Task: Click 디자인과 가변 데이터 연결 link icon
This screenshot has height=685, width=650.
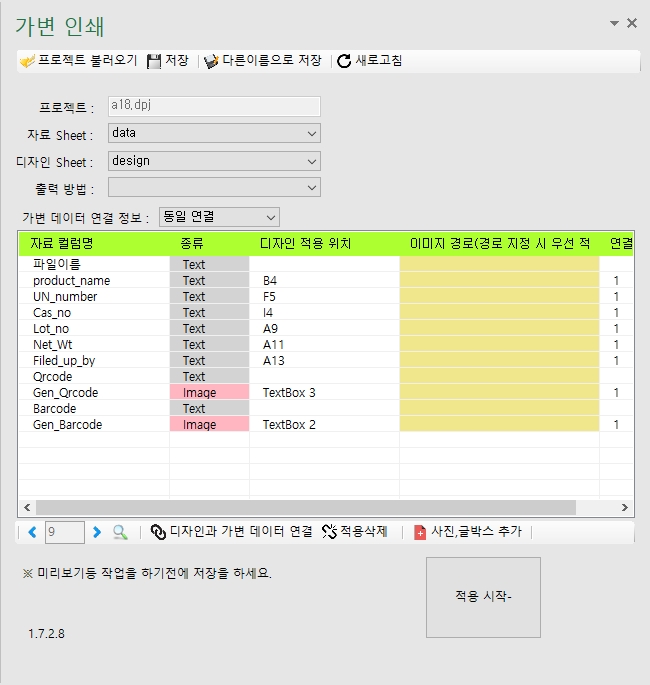Action: [158, 532]
